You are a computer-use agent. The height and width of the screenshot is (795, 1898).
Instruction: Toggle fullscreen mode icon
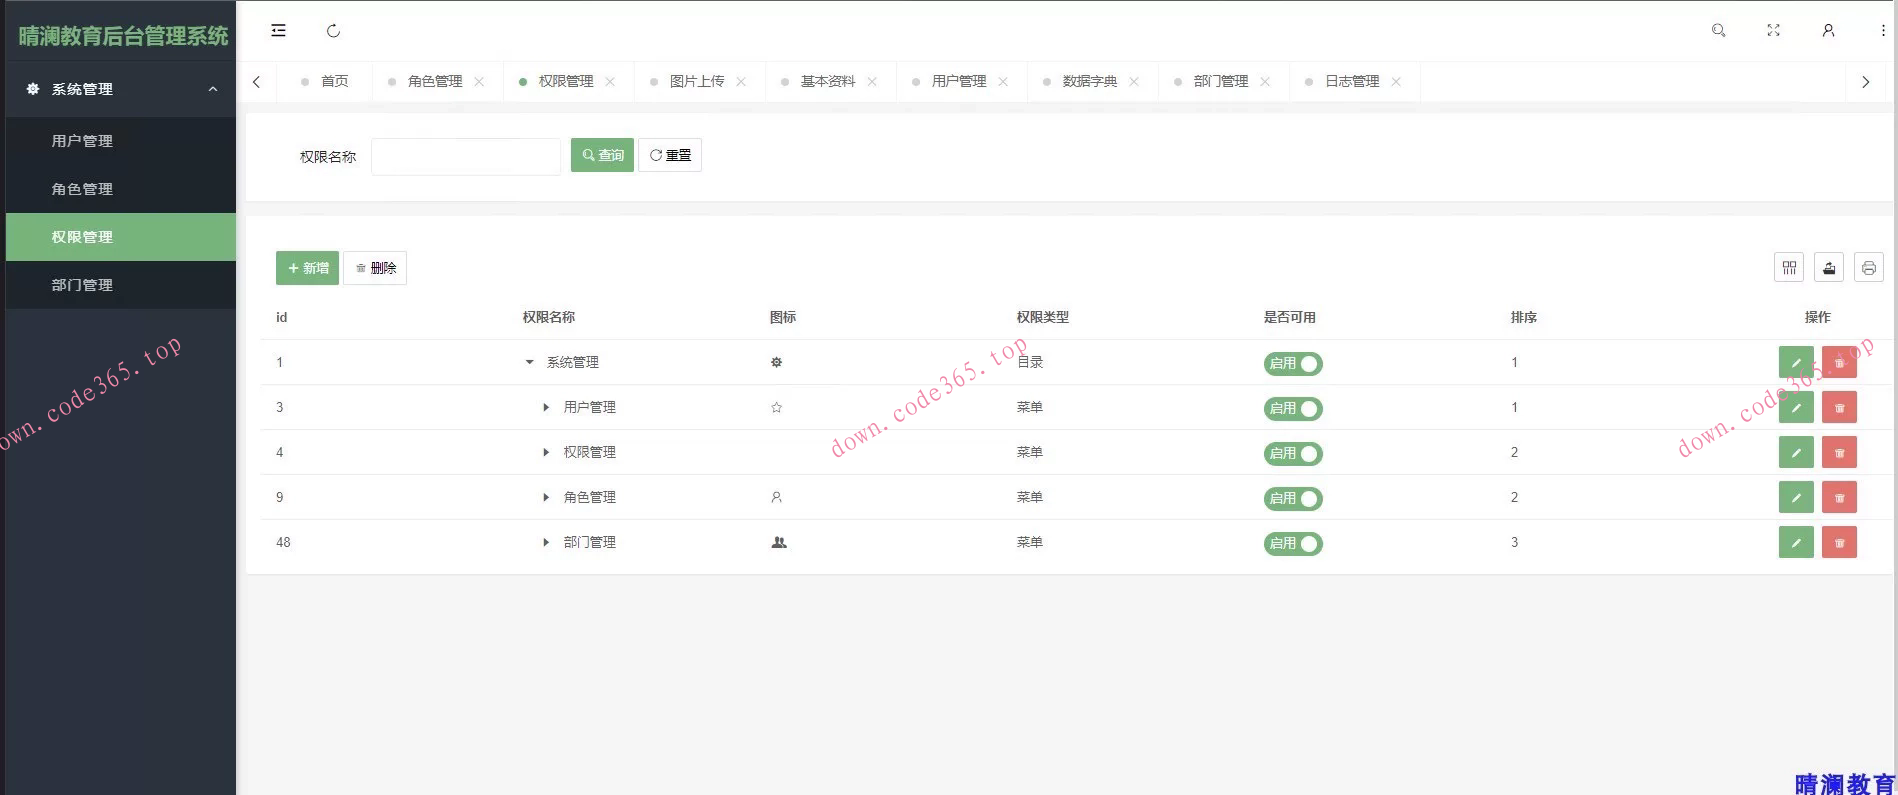pos(1773,31)
